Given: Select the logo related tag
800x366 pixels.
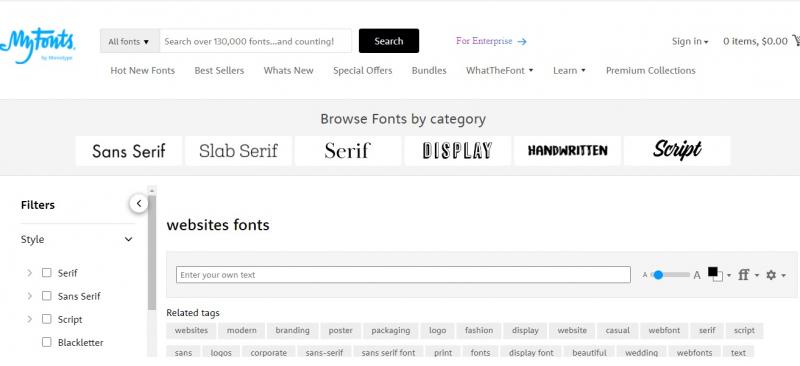Looking at the screenshot, I should [x=437, y=330].
